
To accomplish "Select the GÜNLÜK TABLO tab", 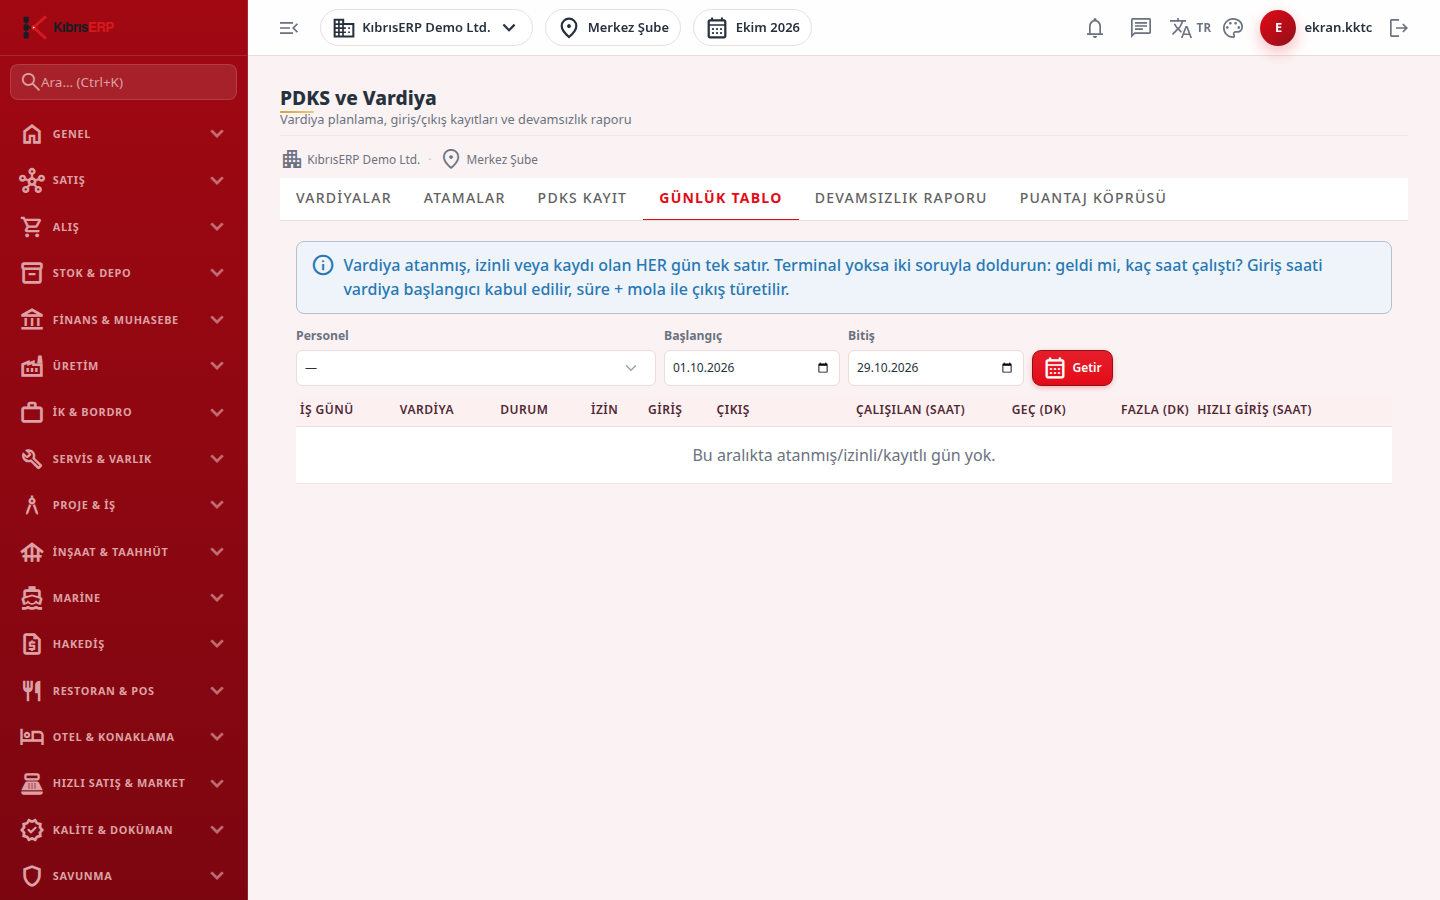I will coord(720,198).
